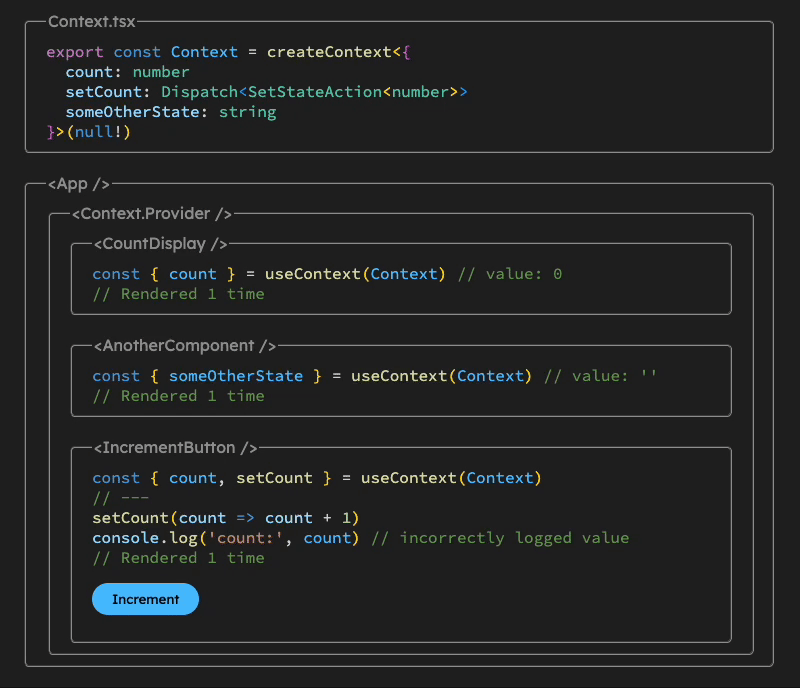Click the 'export const Context = createContext<{' line
The image size is (800, 688).
228,52
